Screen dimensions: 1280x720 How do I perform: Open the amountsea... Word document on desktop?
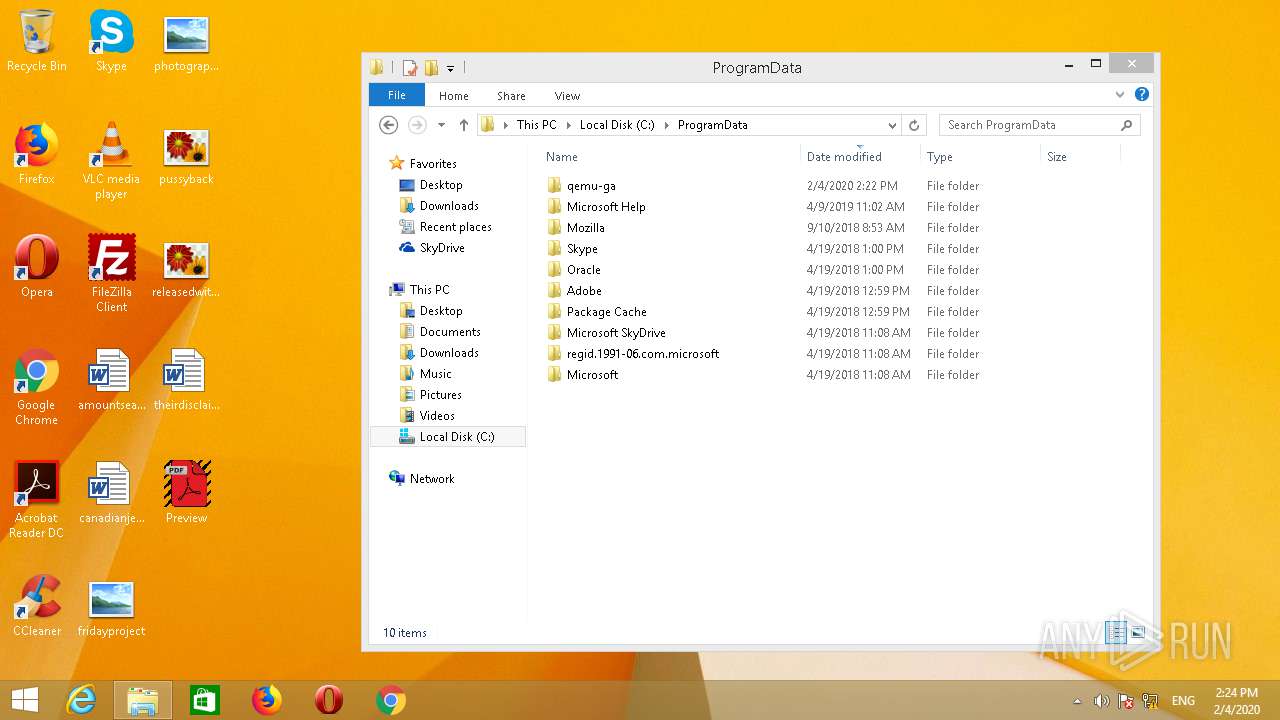[111, 379]
